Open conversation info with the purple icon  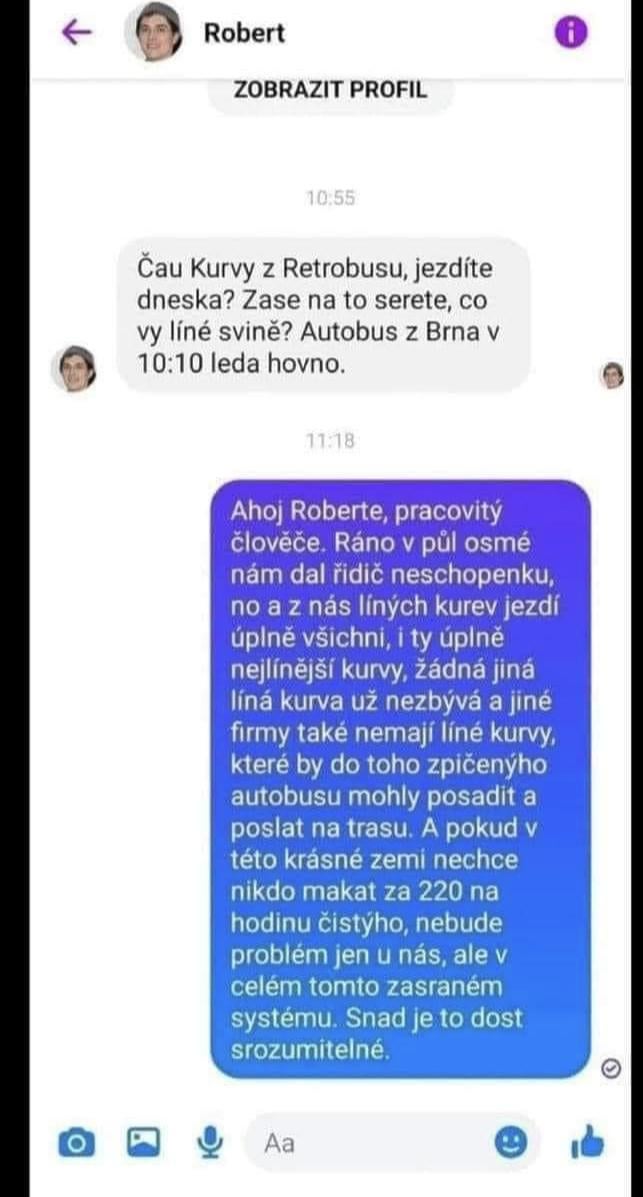[x=570, y=32]
